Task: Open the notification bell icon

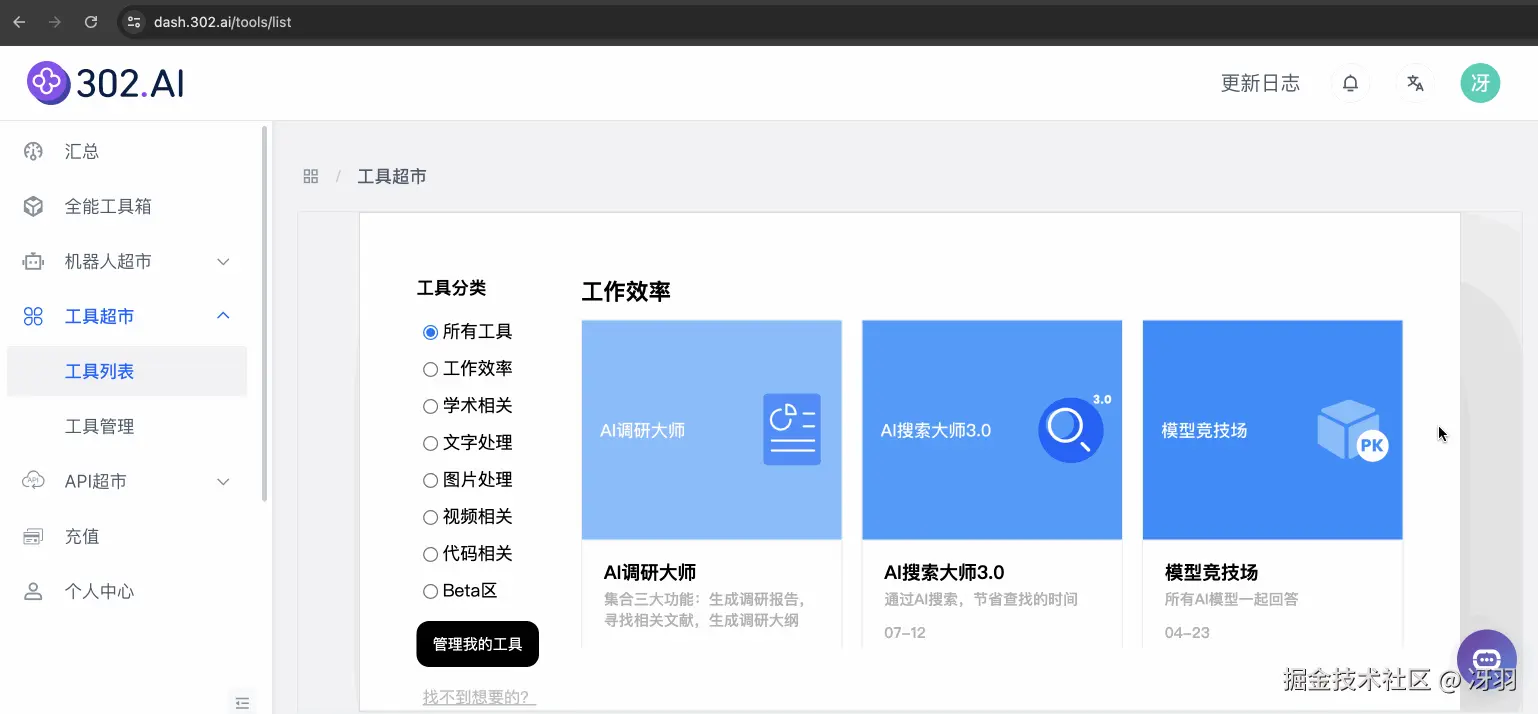Action: point(1350,83)
